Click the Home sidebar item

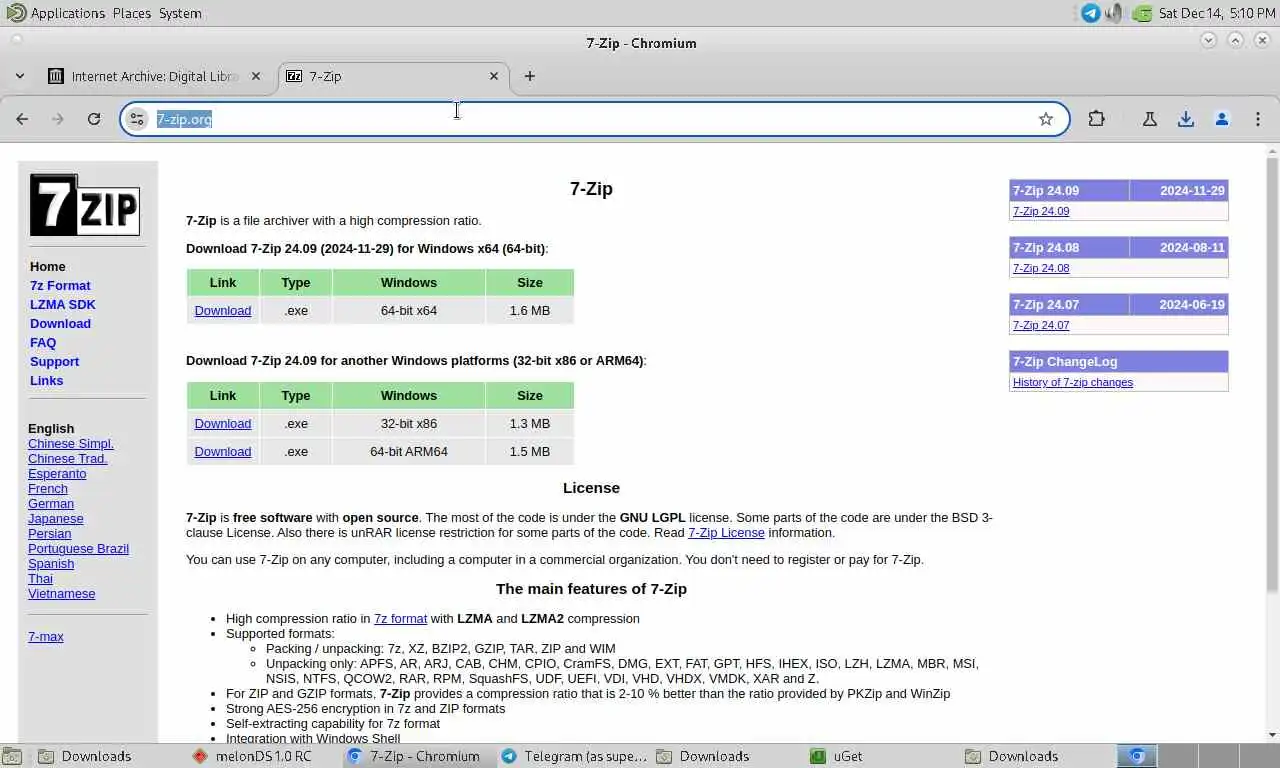coord(48,267)
